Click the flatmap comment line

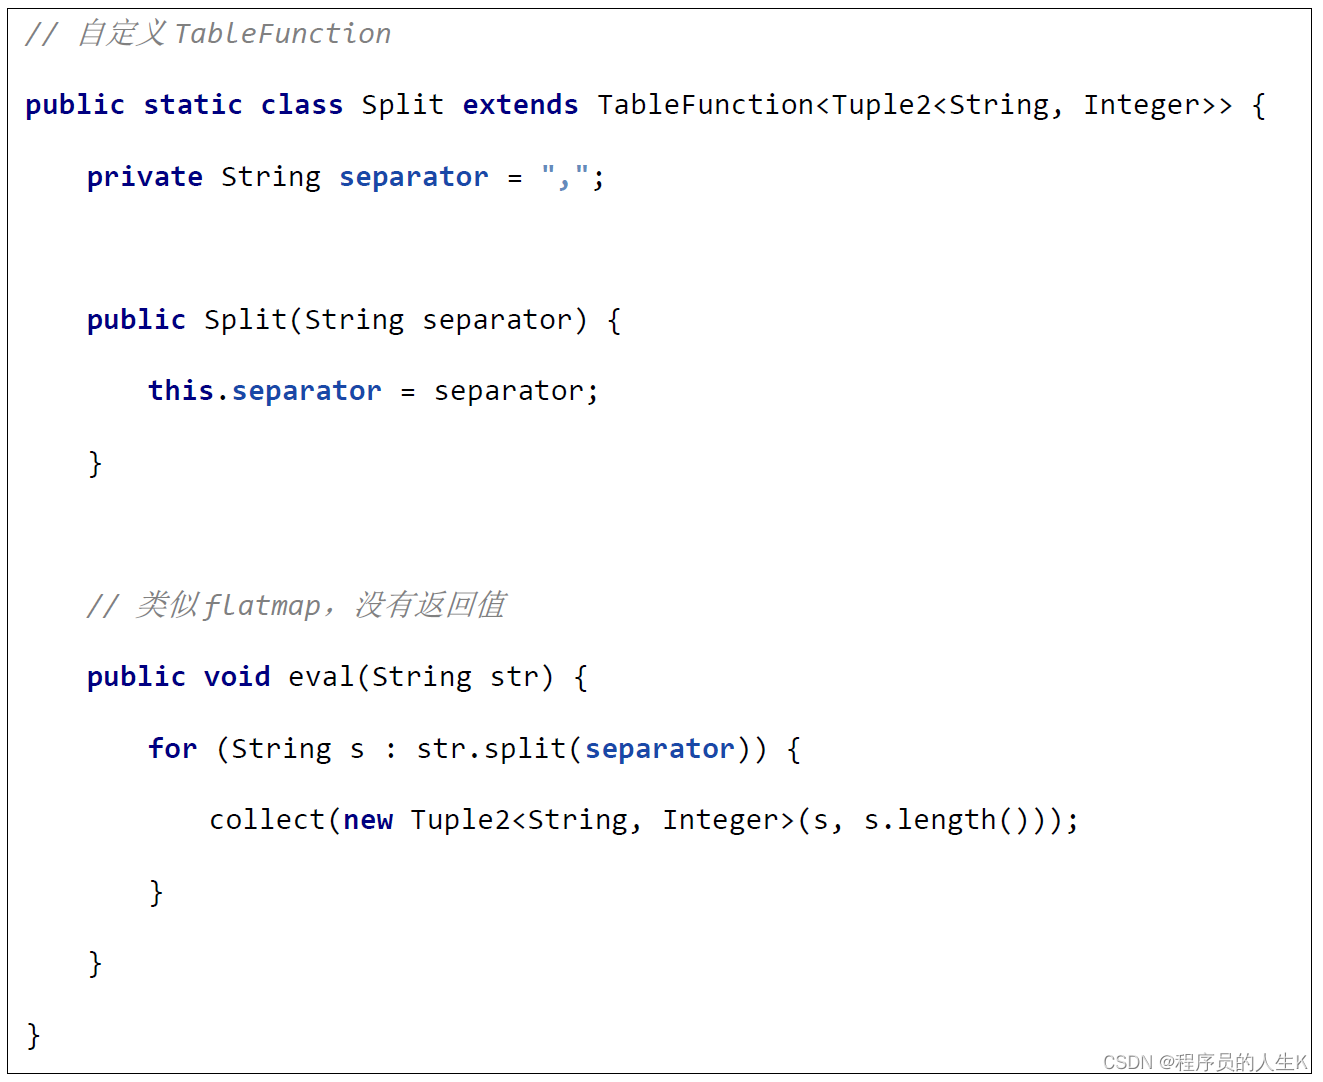pos(296,605)
